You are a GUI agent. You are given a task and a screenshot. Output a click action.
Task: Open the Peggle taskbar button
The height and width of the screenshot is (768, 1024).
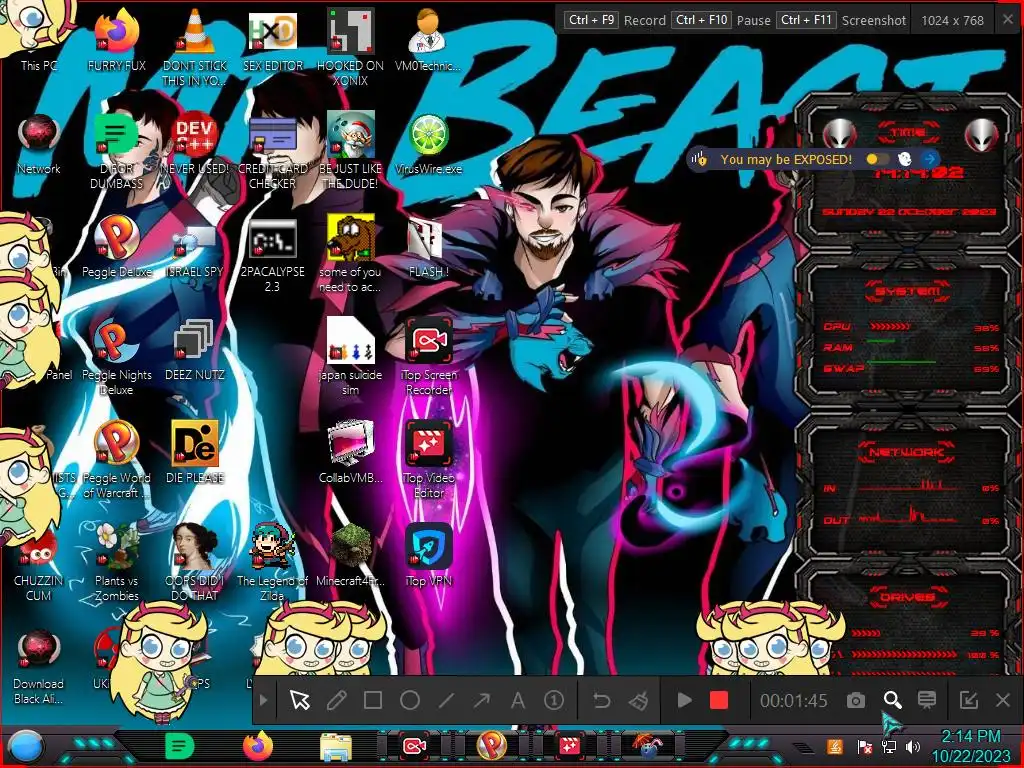point(491,746)
